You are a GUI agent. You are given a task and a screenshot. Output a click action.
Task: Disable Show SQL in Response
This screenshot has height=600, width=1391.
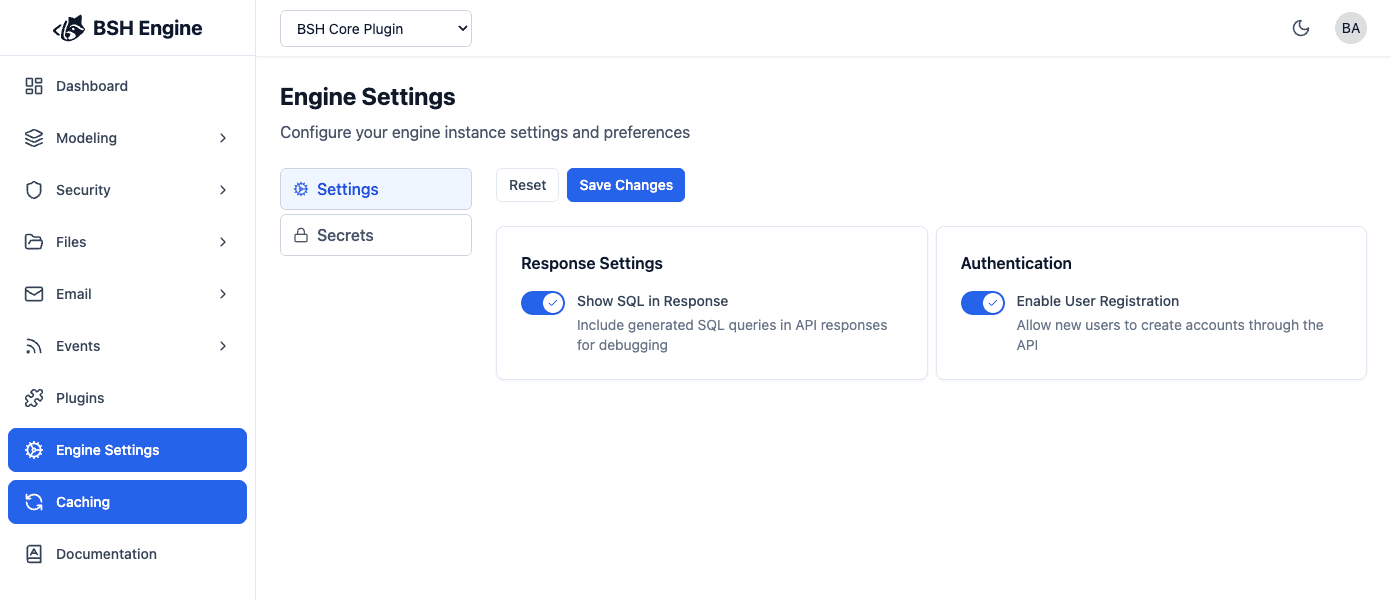coord(543,302)
